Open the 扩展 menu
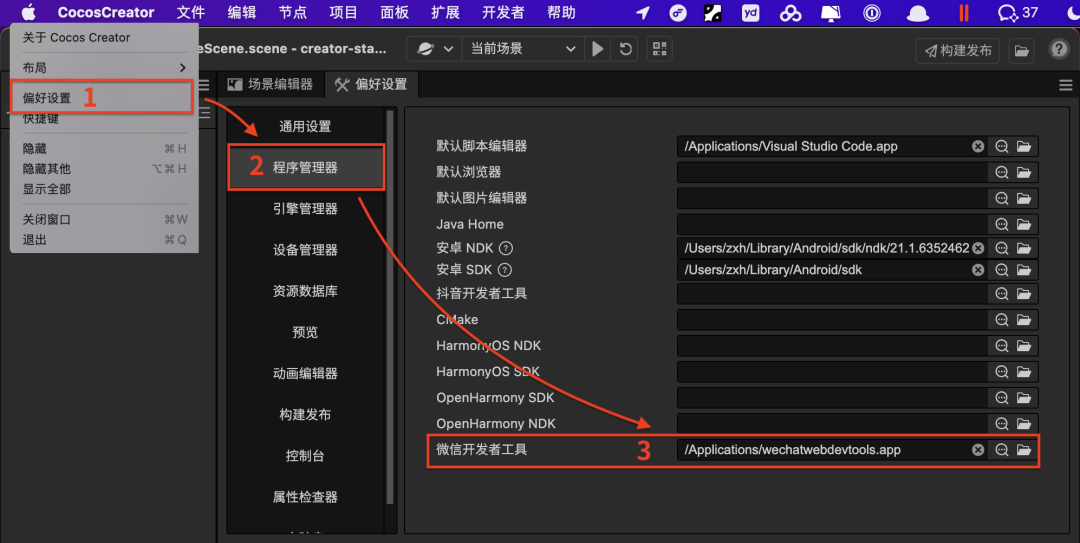 pyautogui.click(x=445, y=12)
